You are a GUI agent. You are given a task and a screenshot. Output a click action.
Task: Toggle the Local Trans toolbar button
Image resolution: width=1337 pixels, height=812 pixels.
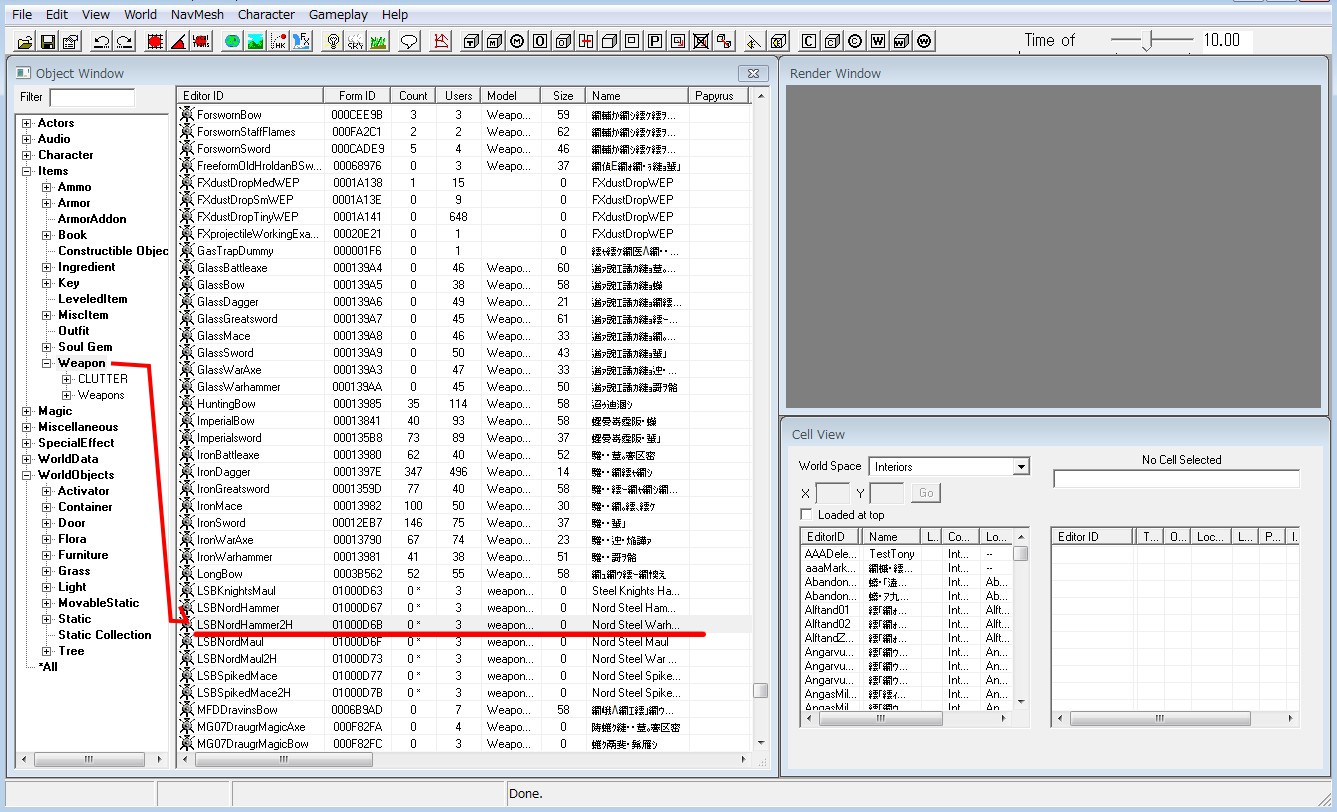[x=201, y=41]
